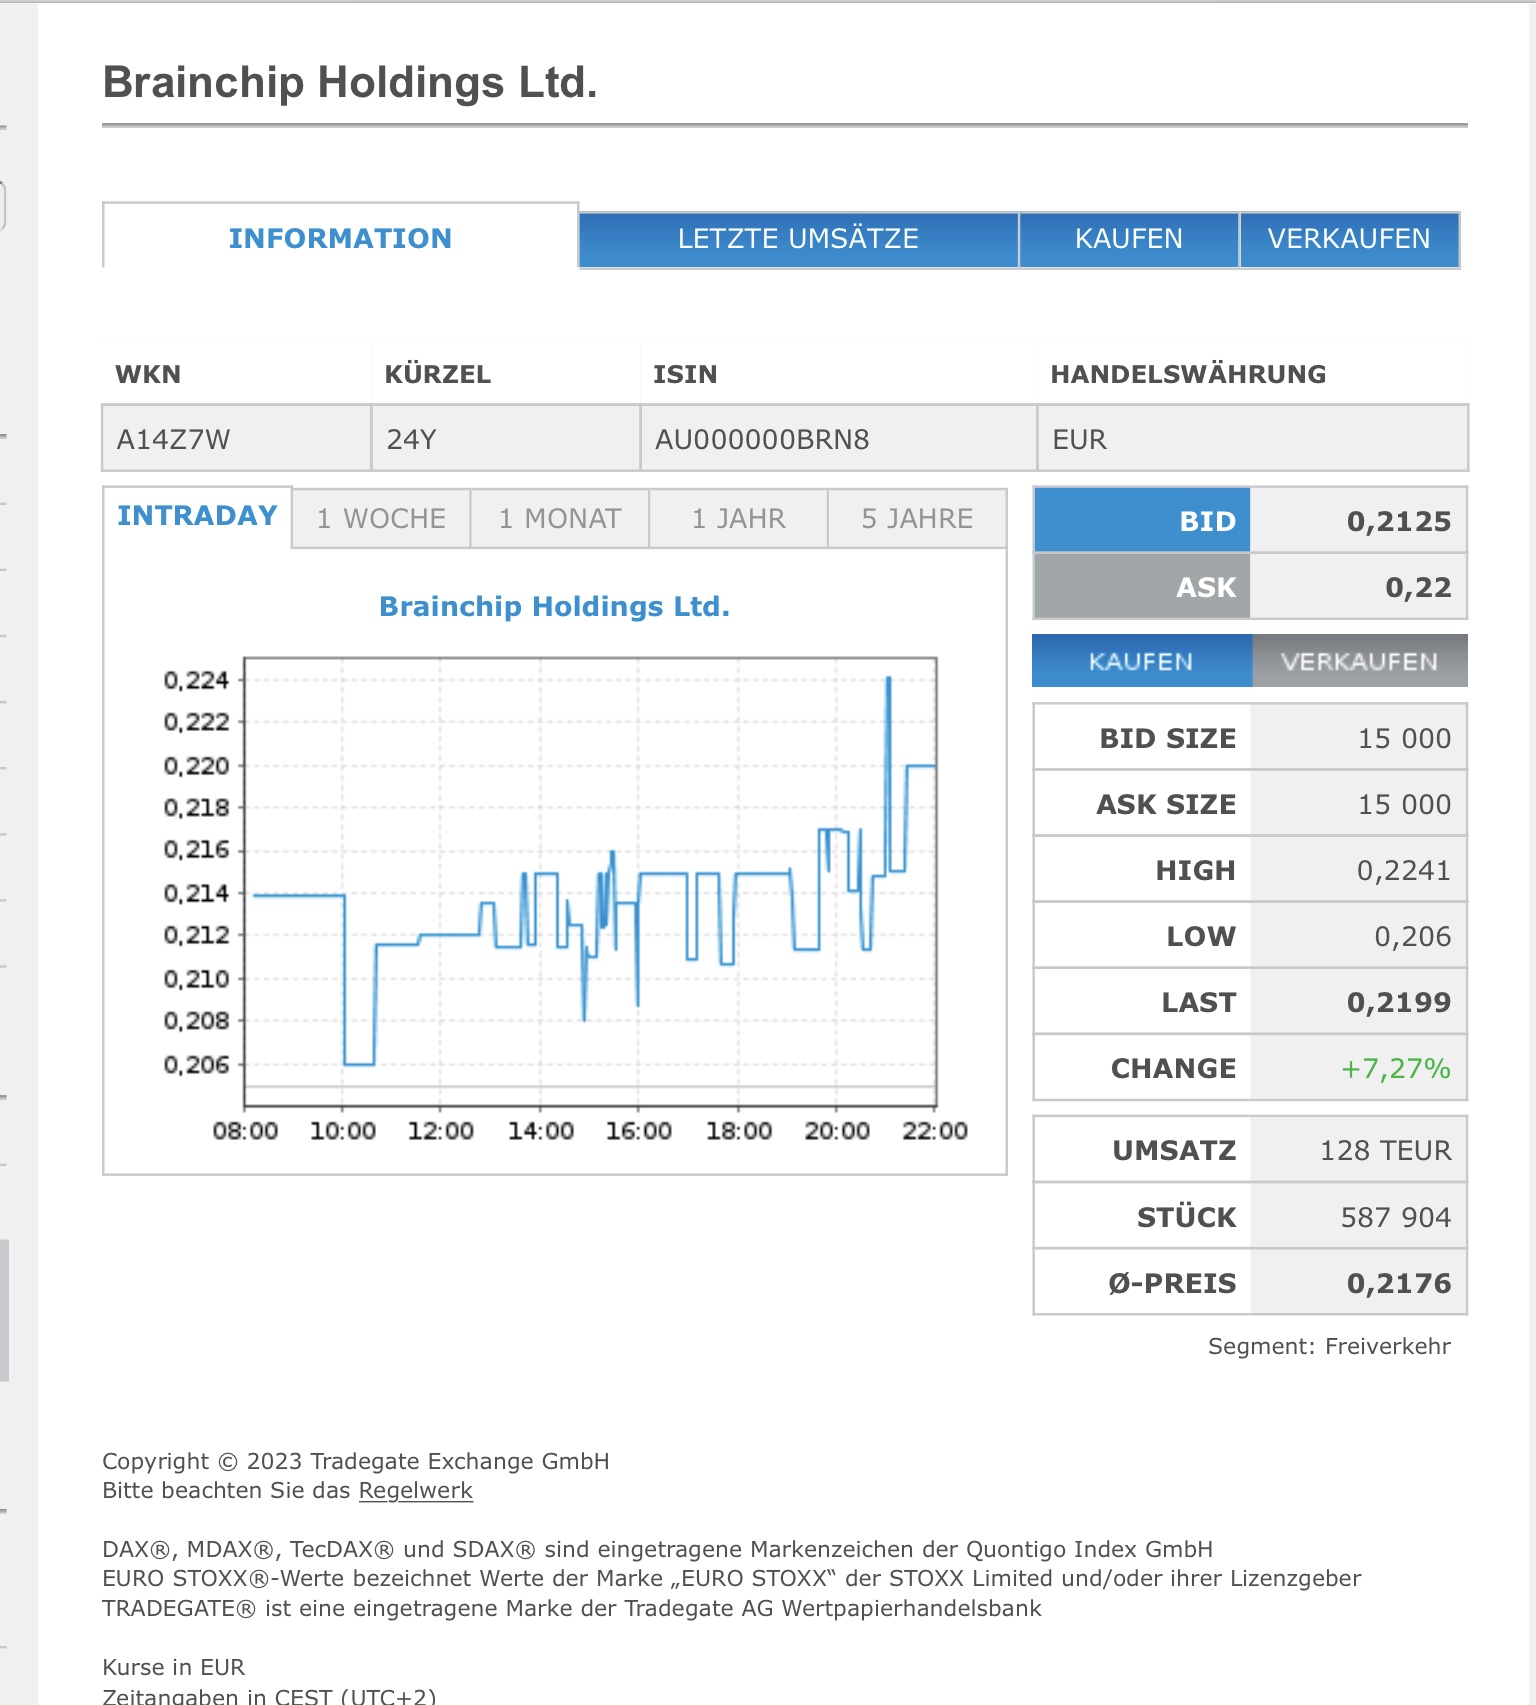Click the blue KAUFEN button below ASK
1536x1705 pixels.
pos(1142,661)
